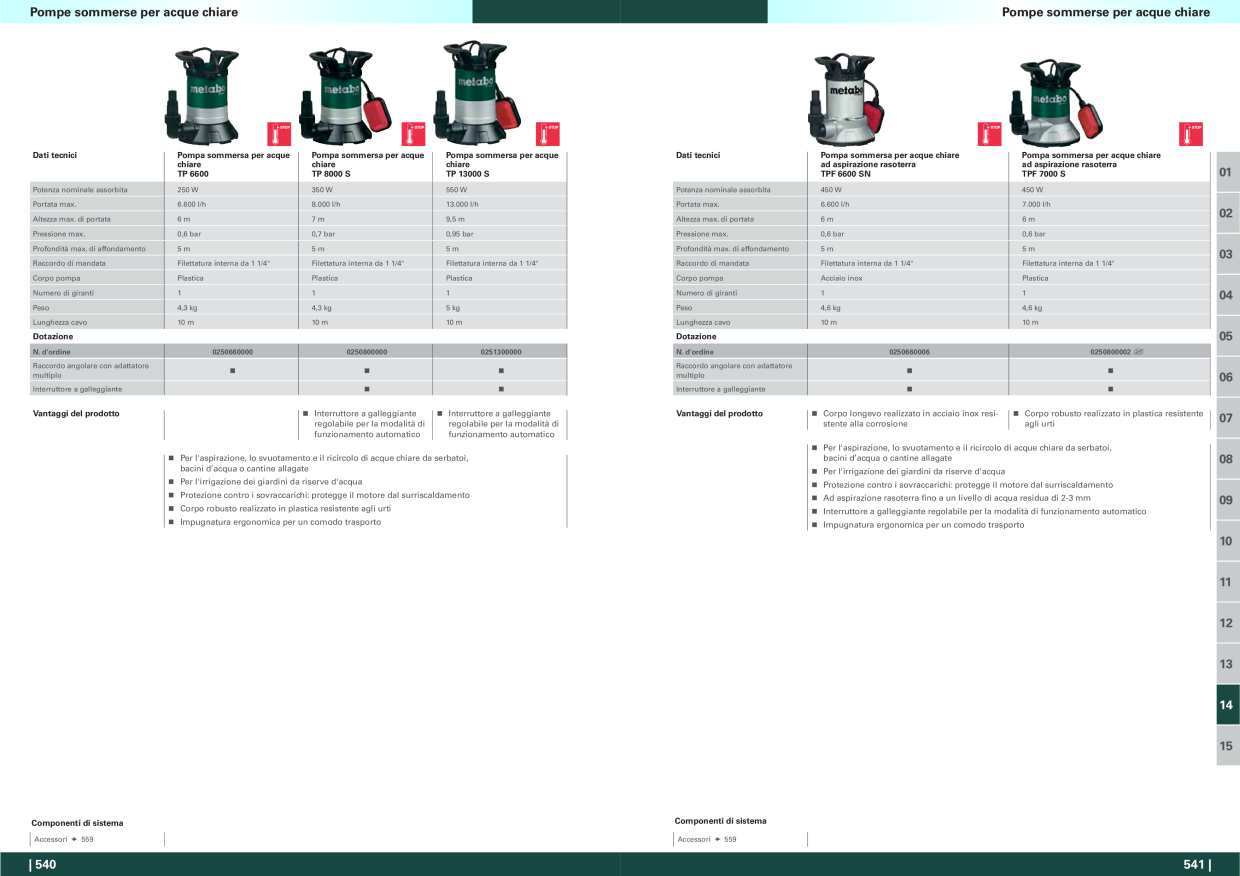Click order number 0250660006
This screenshot has width=1240, height=876.
909,352
